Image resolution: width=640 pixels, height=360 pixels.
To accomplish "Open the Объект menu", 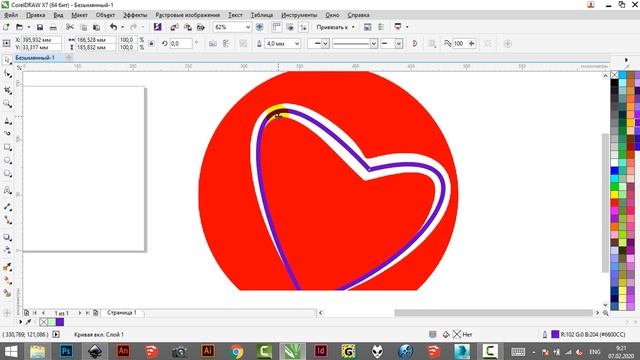I will [x=105, y=15].
